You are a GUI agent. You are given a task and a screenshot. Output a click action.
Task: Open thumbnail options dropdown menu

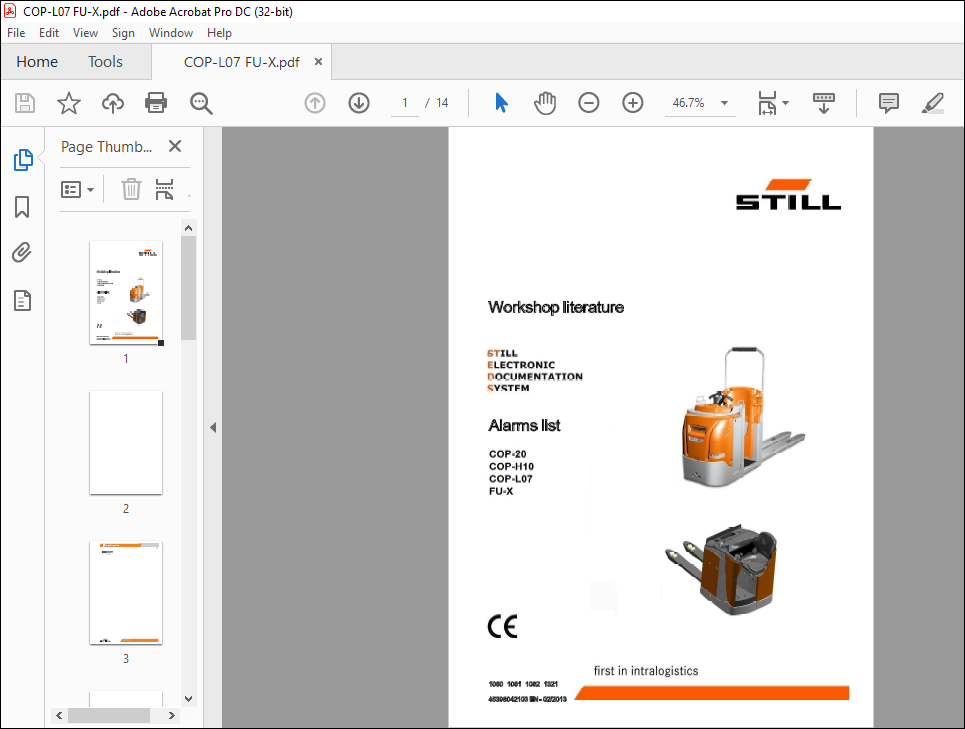pos(78,189)
